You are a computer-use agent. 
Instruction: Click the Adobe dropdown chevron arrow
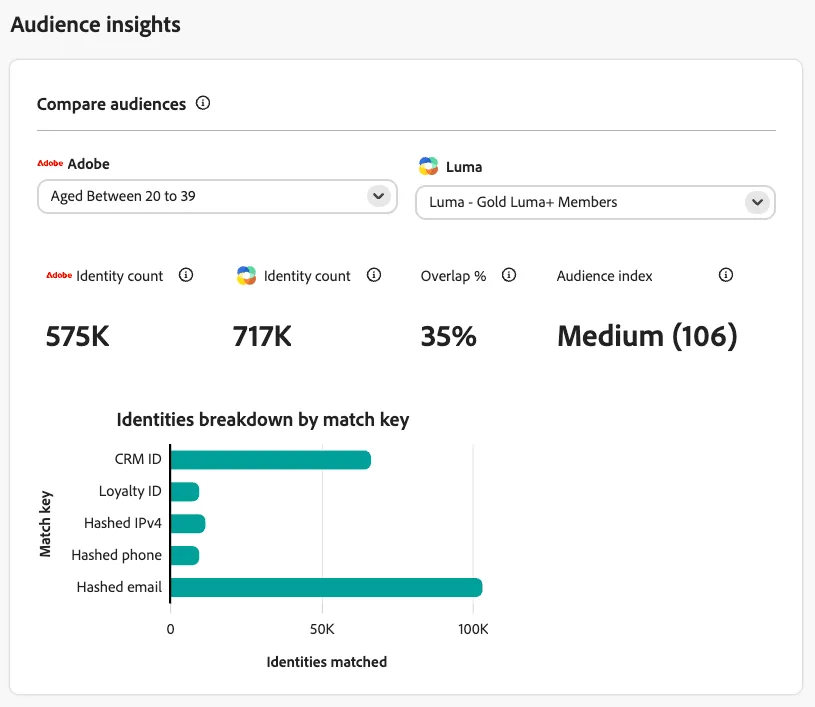coord(379,196)
